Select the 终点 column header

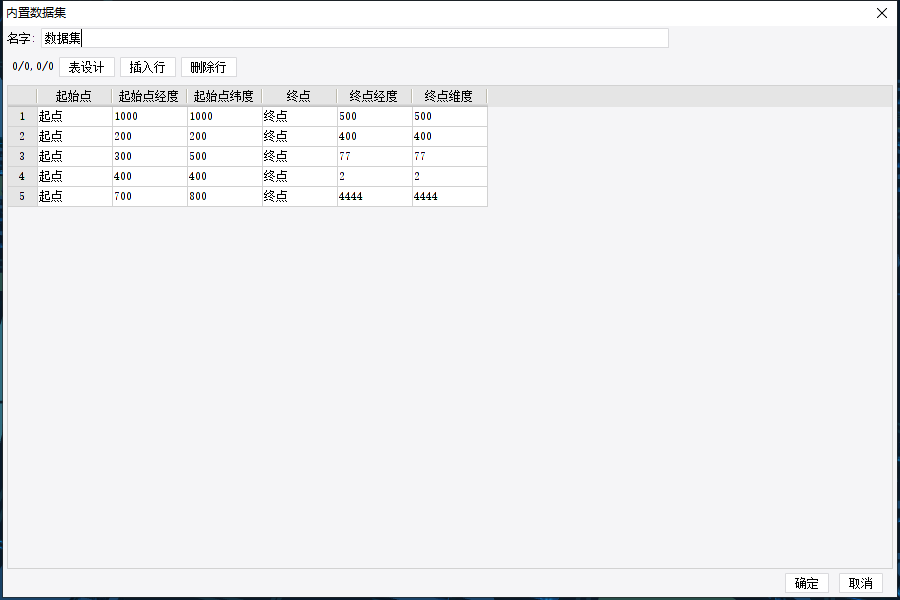(300, 96)
